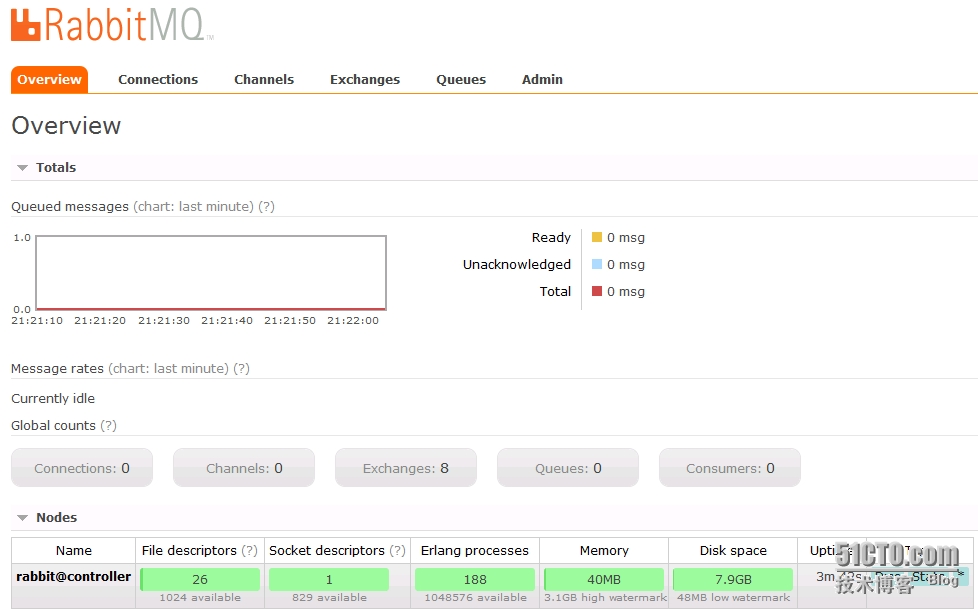Screen dimensions: 978x613
Task: Click the 48MB low watermark text
Action: coord(734,597)
